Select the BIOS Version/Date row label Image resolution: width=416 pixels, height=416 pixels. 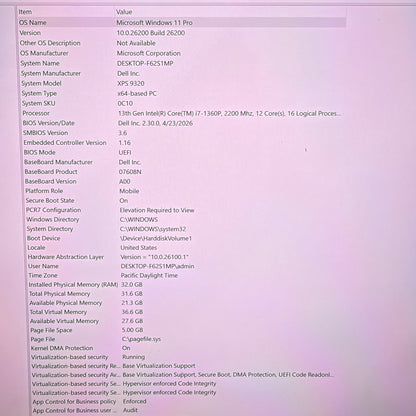pos(49,123)
